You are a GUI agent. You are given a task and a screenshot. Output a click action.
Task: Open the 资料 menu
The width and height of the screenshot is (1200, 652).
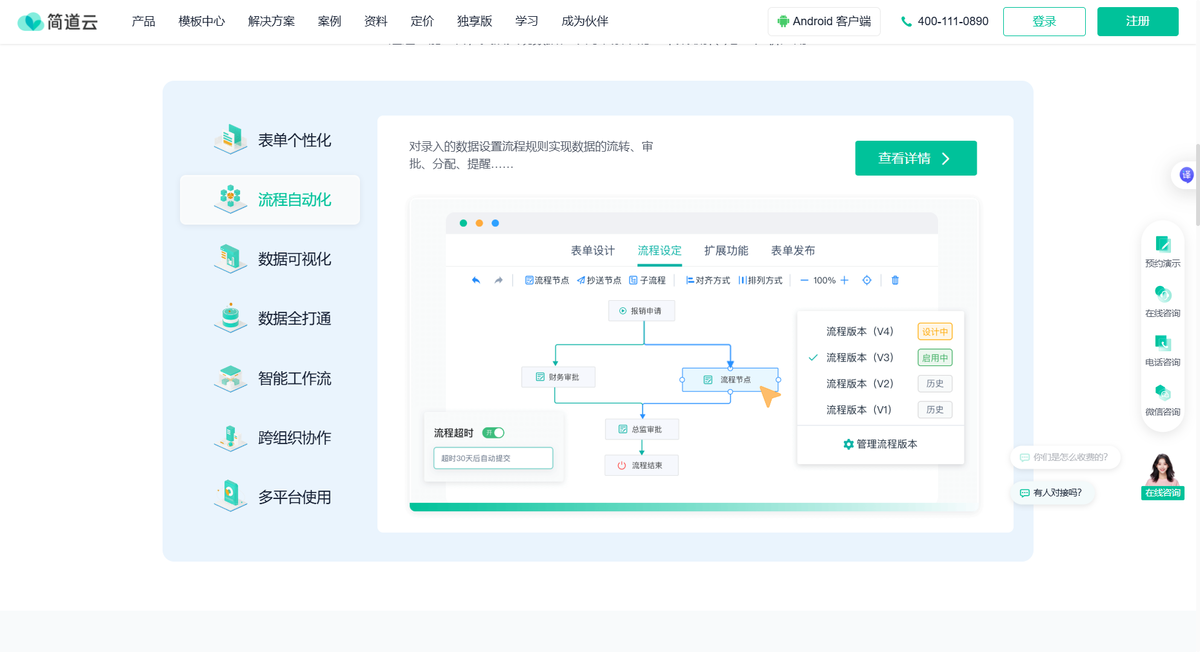click(x=376, y=21)
